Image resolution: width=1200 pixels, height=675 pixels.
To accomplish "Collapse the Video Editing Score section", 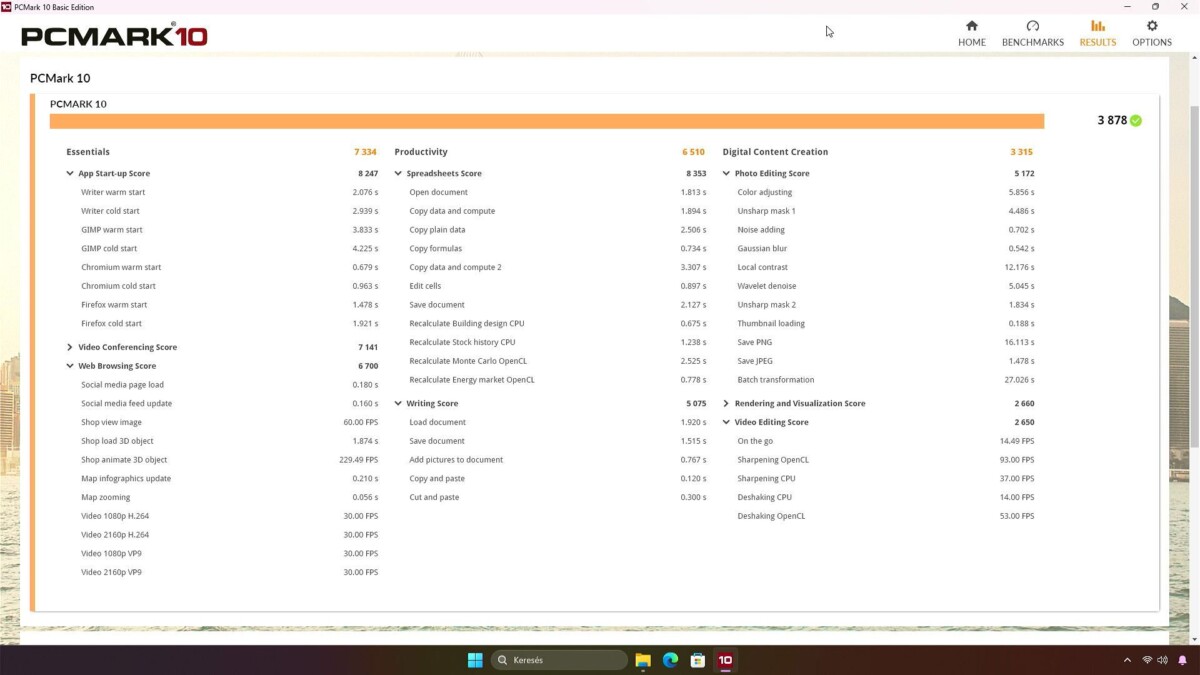I will pyautogui.click(x=726, y=423).
